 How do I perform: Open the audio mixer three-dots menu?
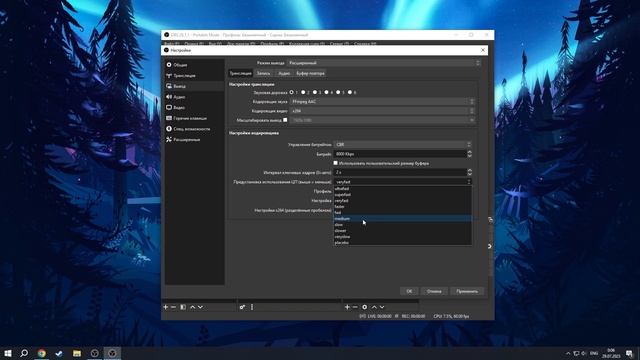click(252, 307)
